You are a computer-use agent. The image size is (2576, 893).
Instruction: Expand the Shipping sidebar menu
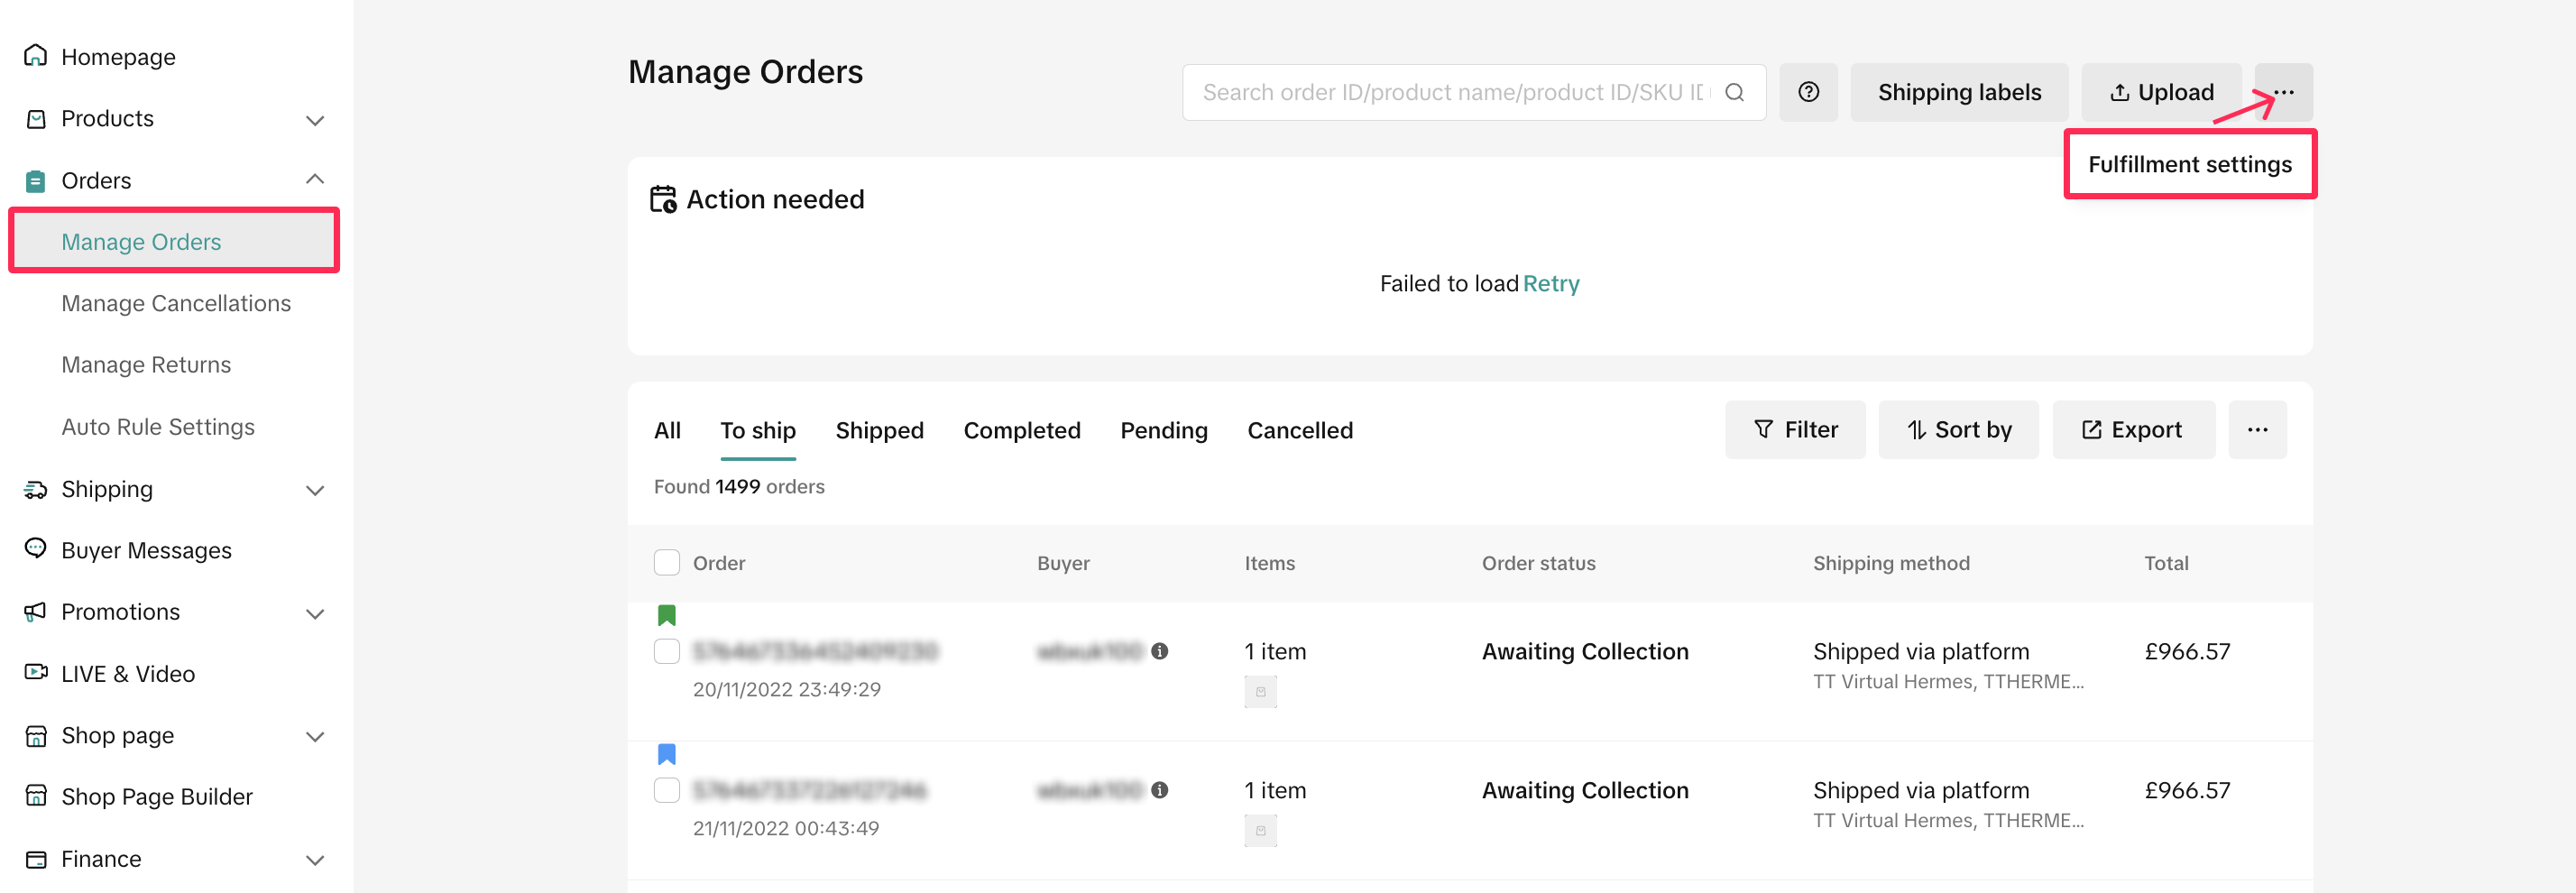click(x=314, y=489)
